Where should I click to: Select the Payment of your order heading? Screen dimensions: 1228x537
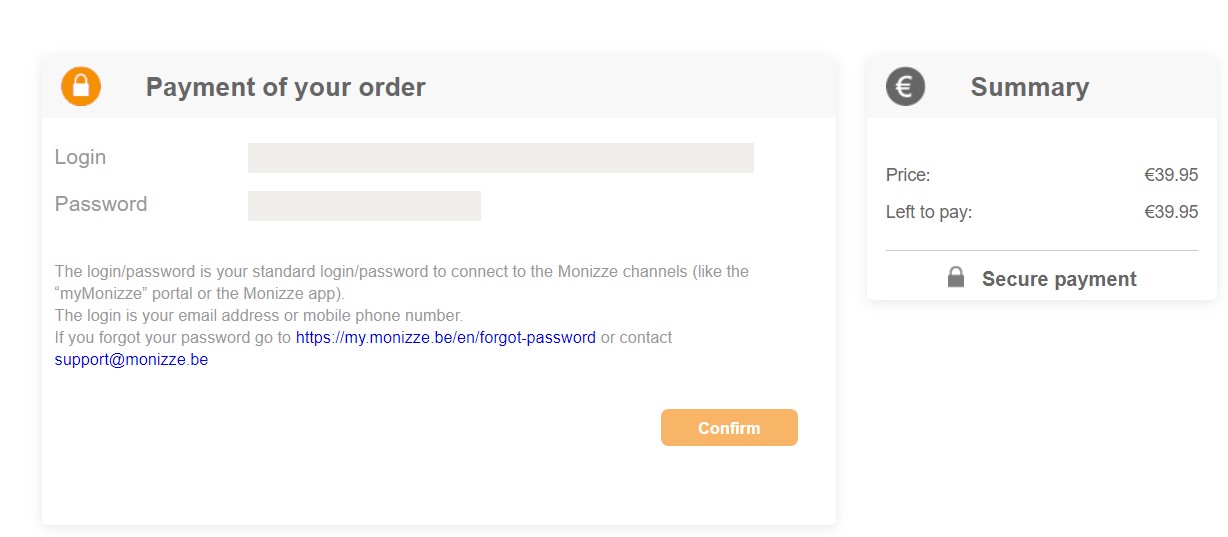[x=286, y=87]
